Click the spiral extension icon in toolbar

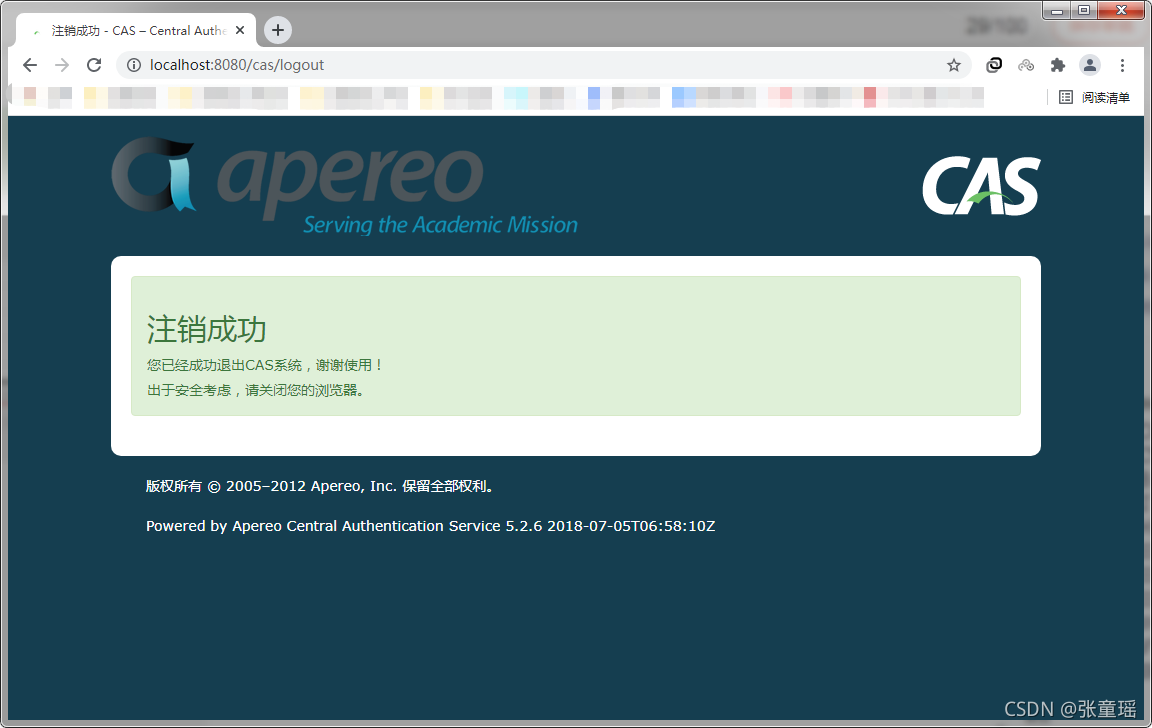994,65
